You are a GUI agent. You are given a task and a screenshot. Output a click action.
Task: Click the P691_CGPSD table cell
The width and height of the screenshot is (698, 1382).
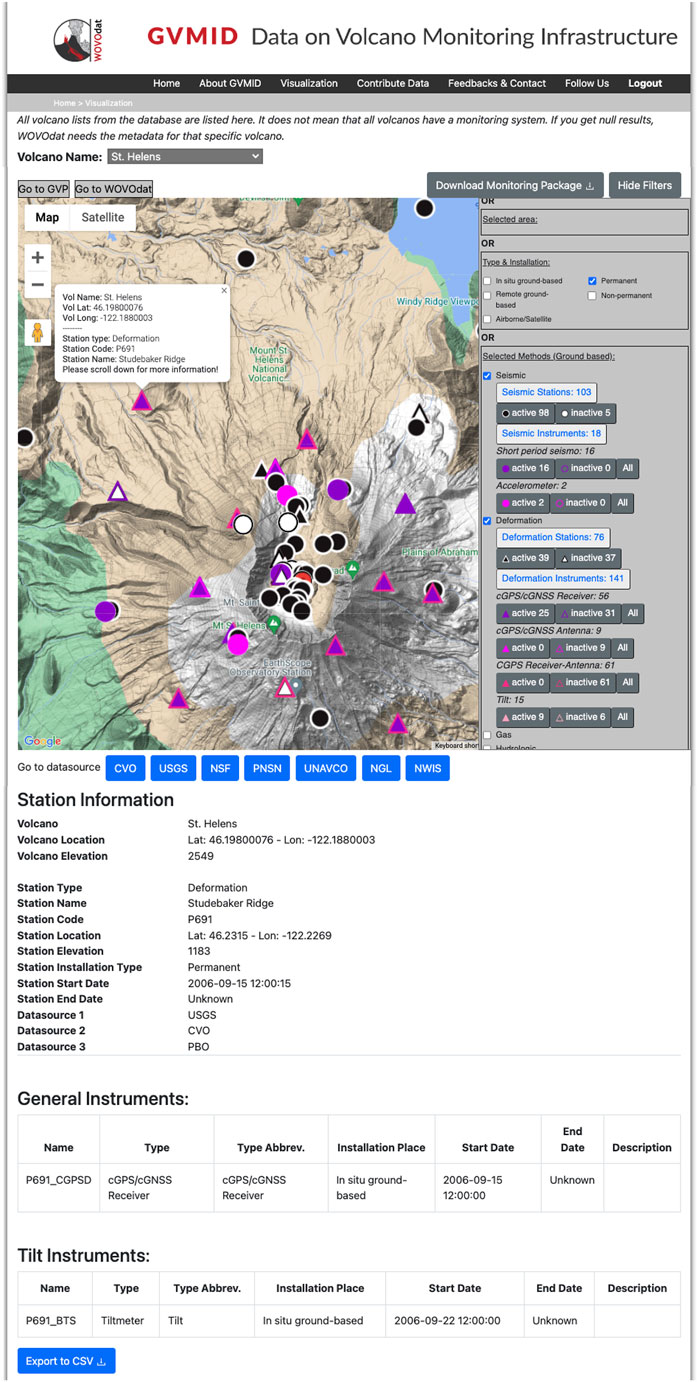[x=58, y=1187]
